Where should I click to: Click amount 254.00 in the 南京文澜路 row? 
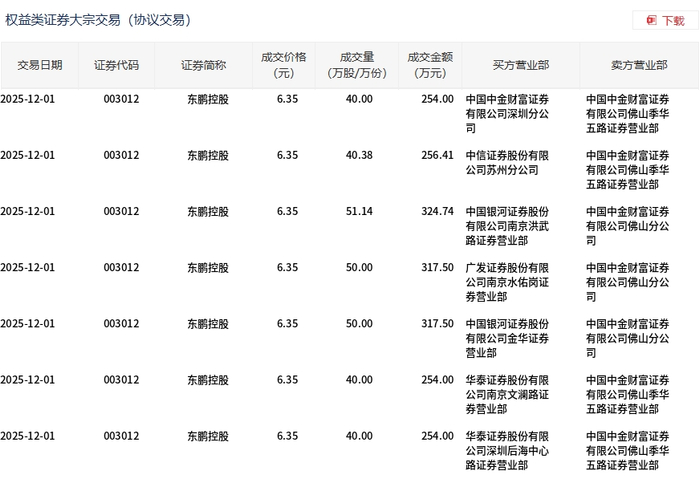click(438, 380)
